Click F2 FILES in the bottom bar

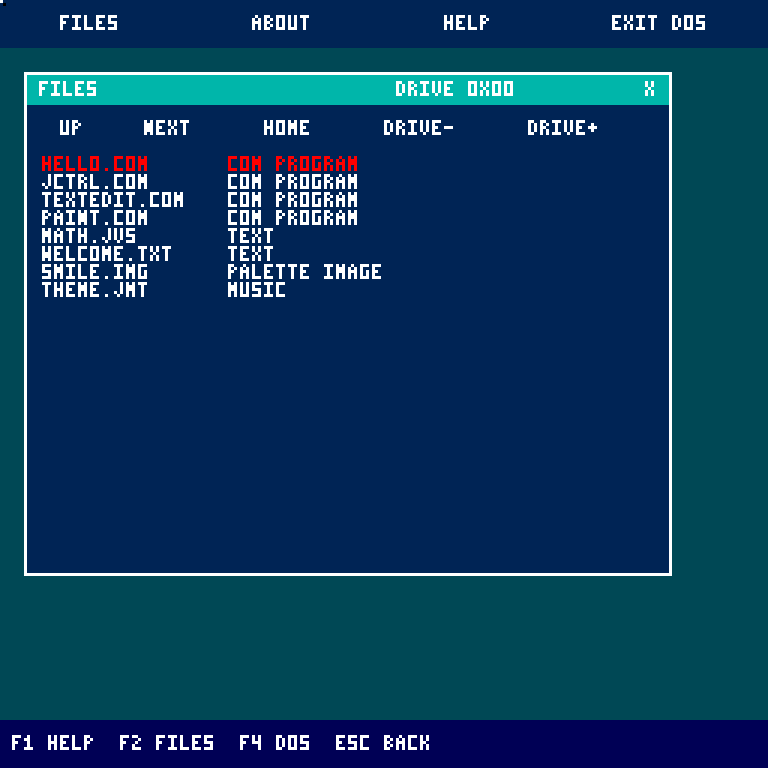[x=167, y=743]
